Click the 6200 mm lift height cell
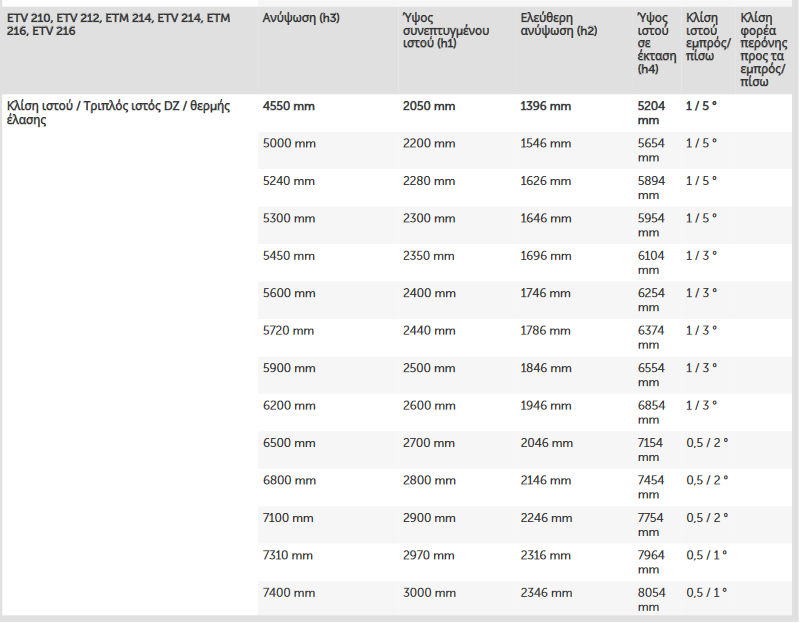The height and width of the screenshot is (623, 800). [x=289, y=406]
